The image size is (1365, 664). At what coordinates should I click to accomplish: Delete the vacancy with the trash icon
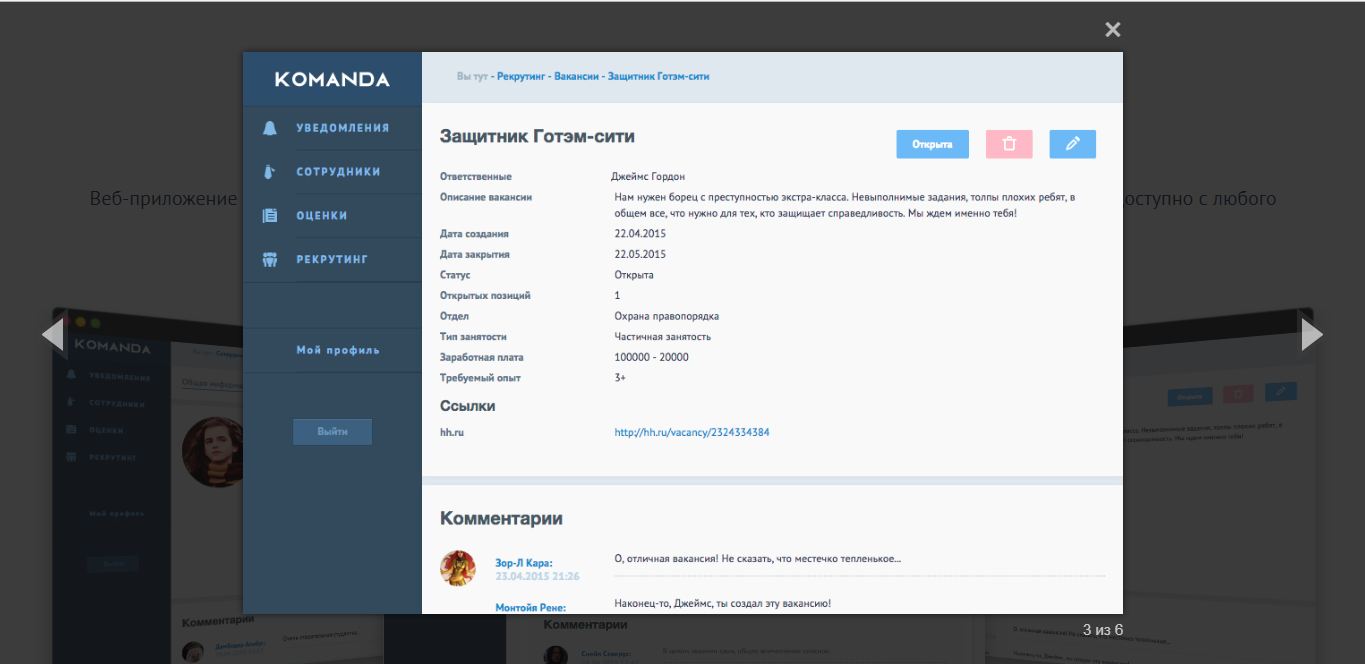[1008, 144]
